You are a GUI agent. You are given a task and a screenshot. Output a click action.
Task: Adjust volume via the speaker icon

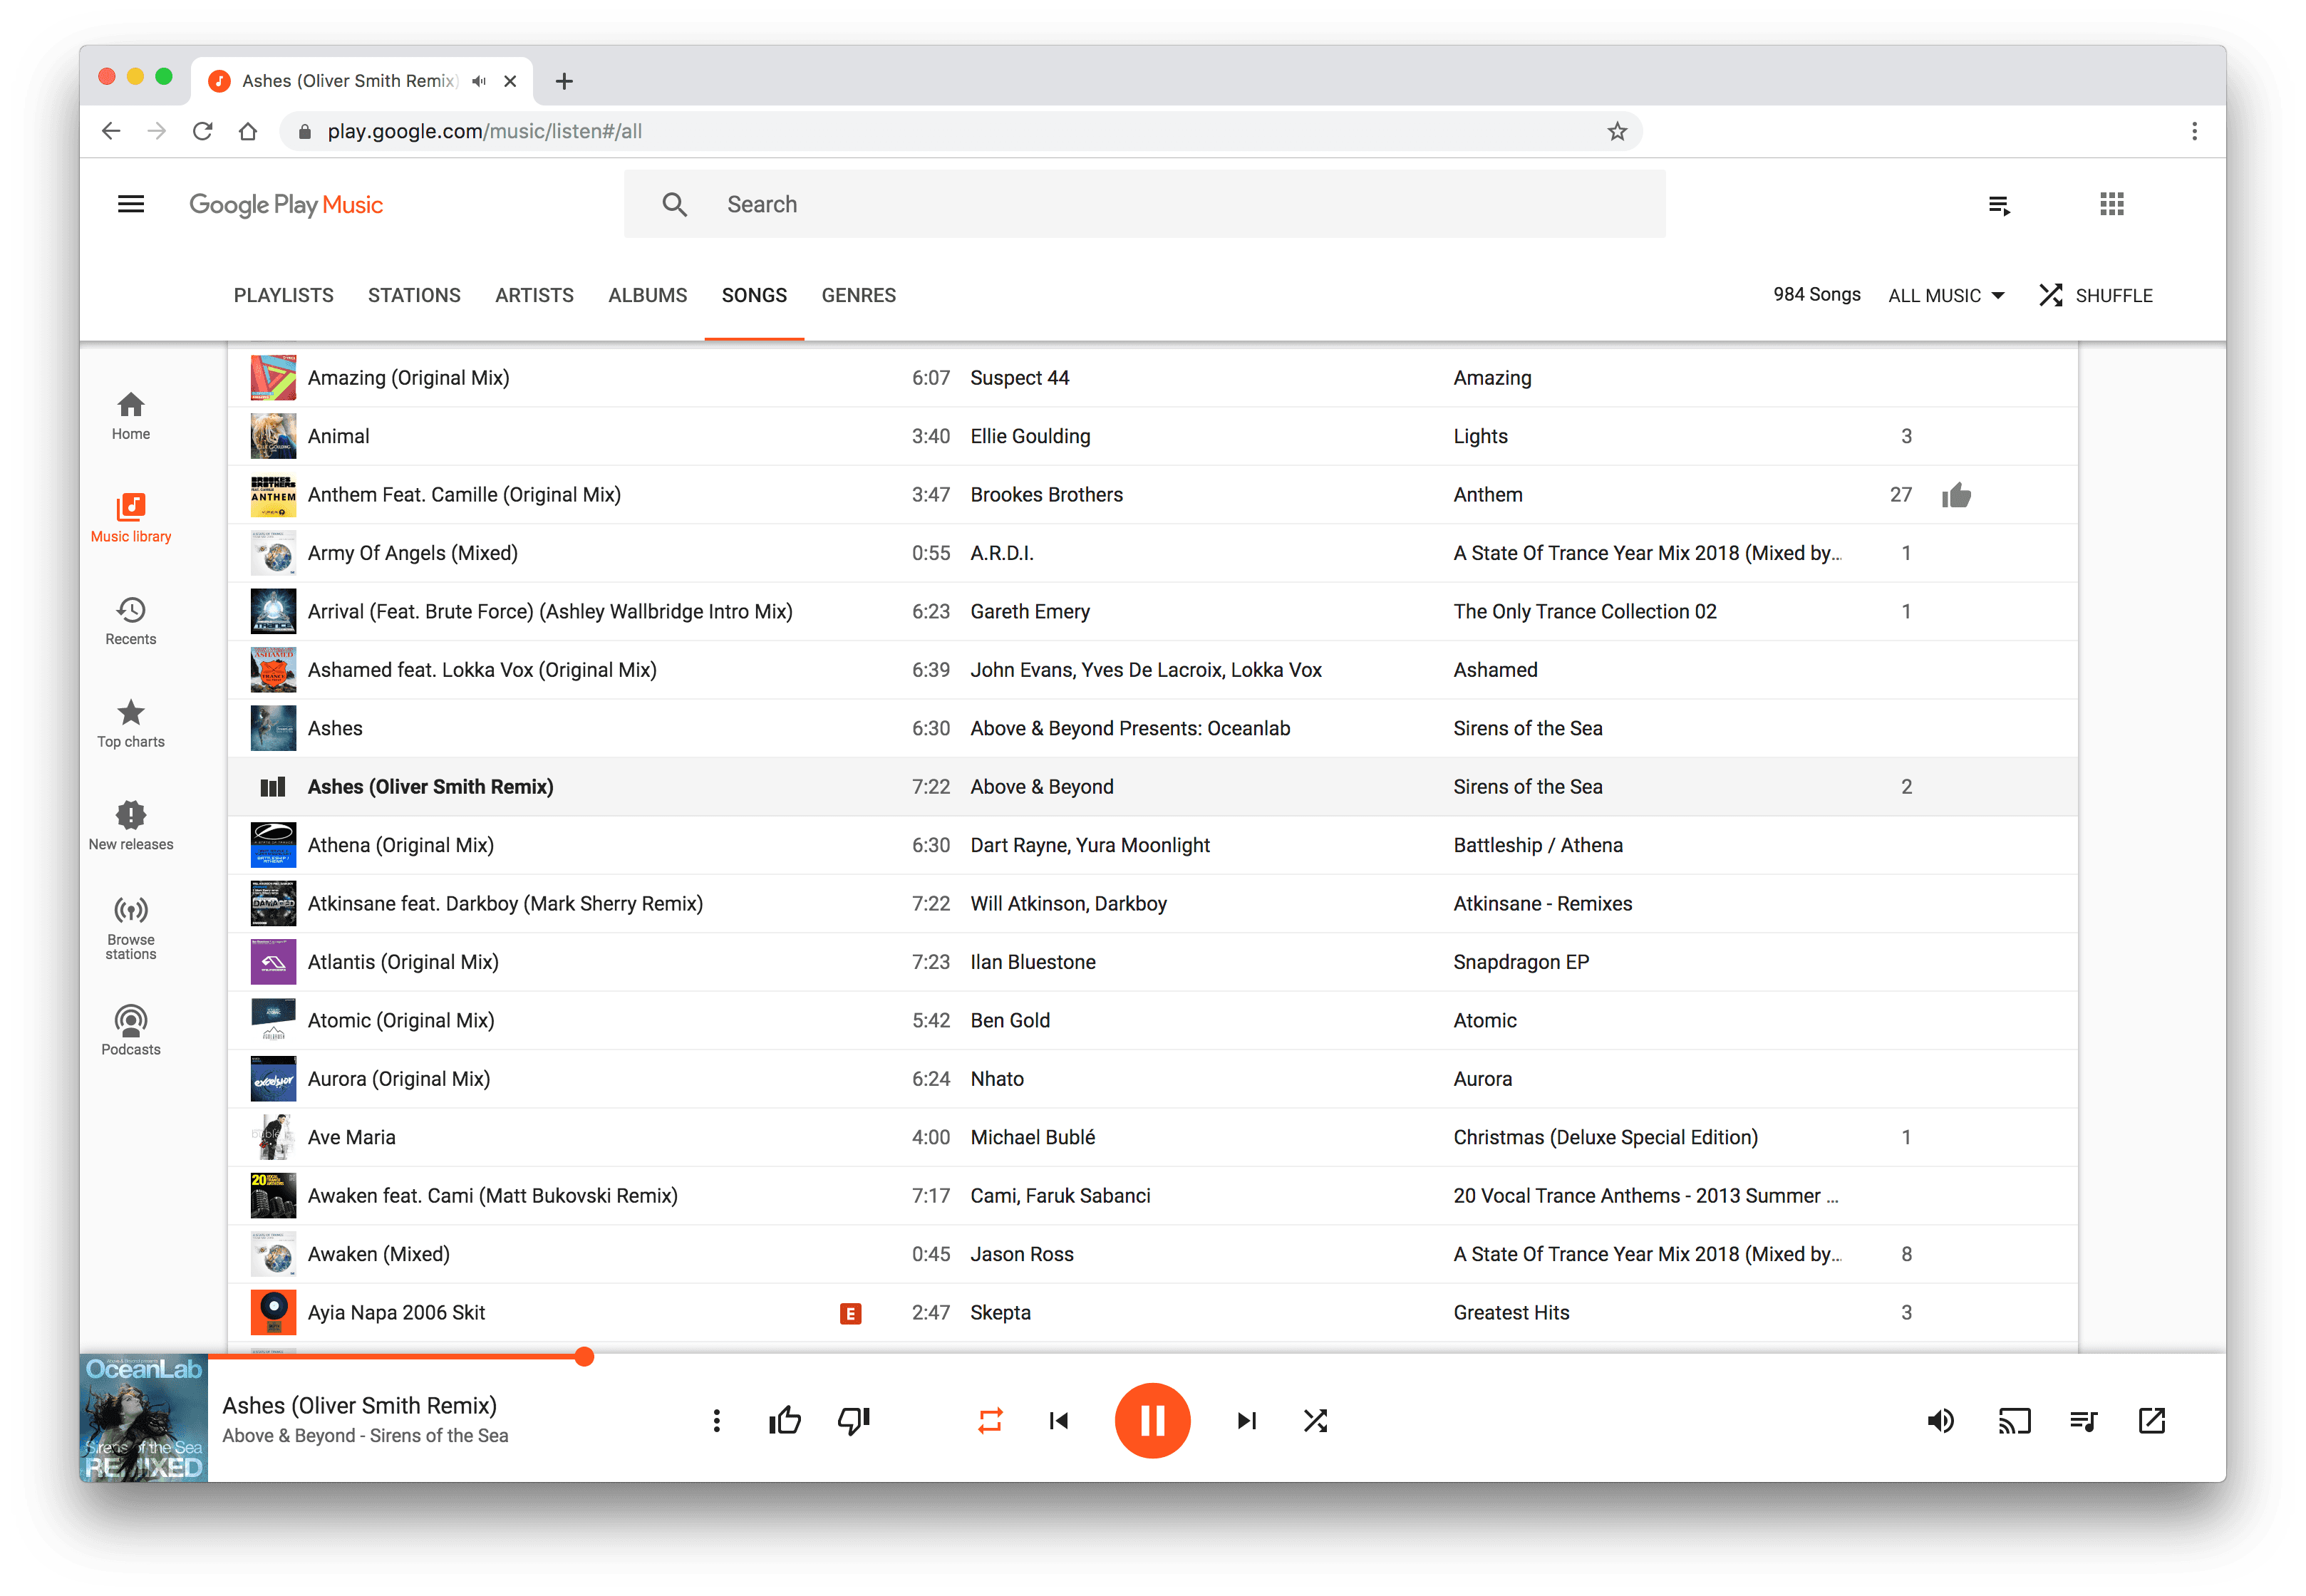pyautogui.click(x=1940, y=1420)
